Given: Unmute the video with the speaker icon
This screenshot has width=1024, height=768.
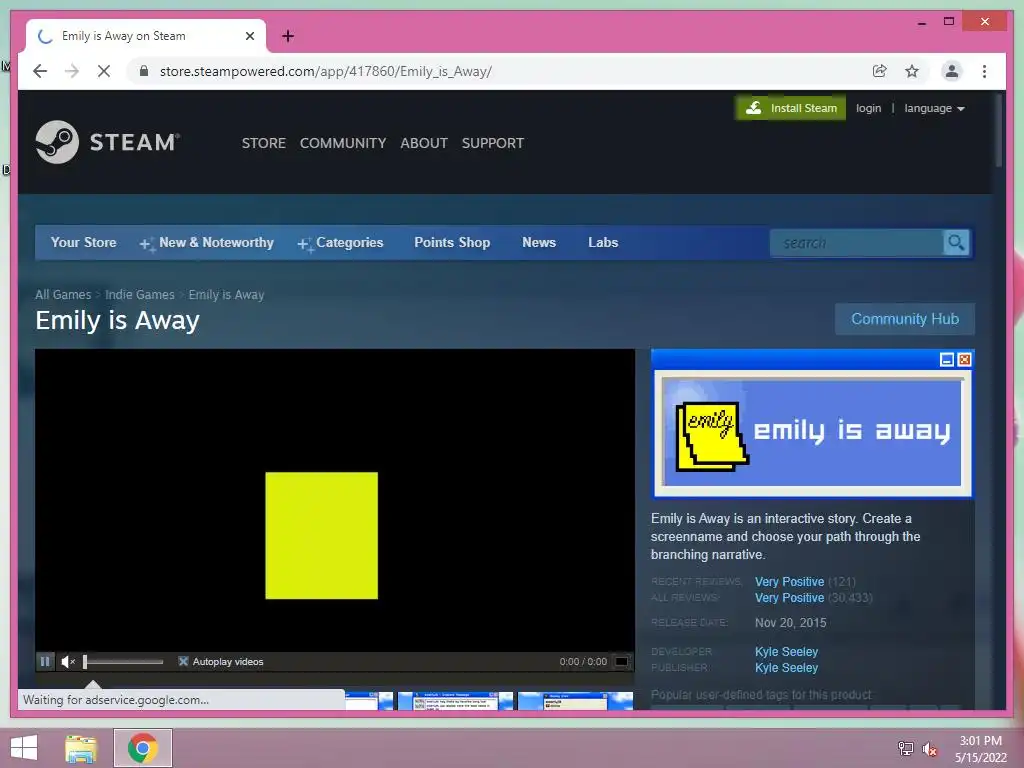Looking at the screenshot, I should tap(68, 662).
